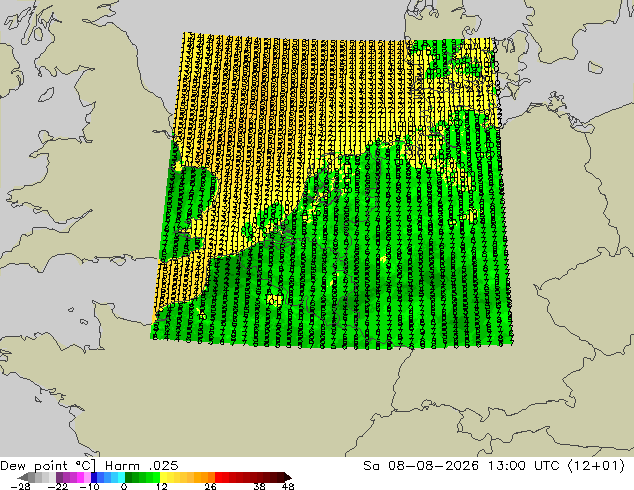Viewport: 634px width, 490px height.
Task: Pick the dark green swatch right of 0
Action: [x=129, y=477]
